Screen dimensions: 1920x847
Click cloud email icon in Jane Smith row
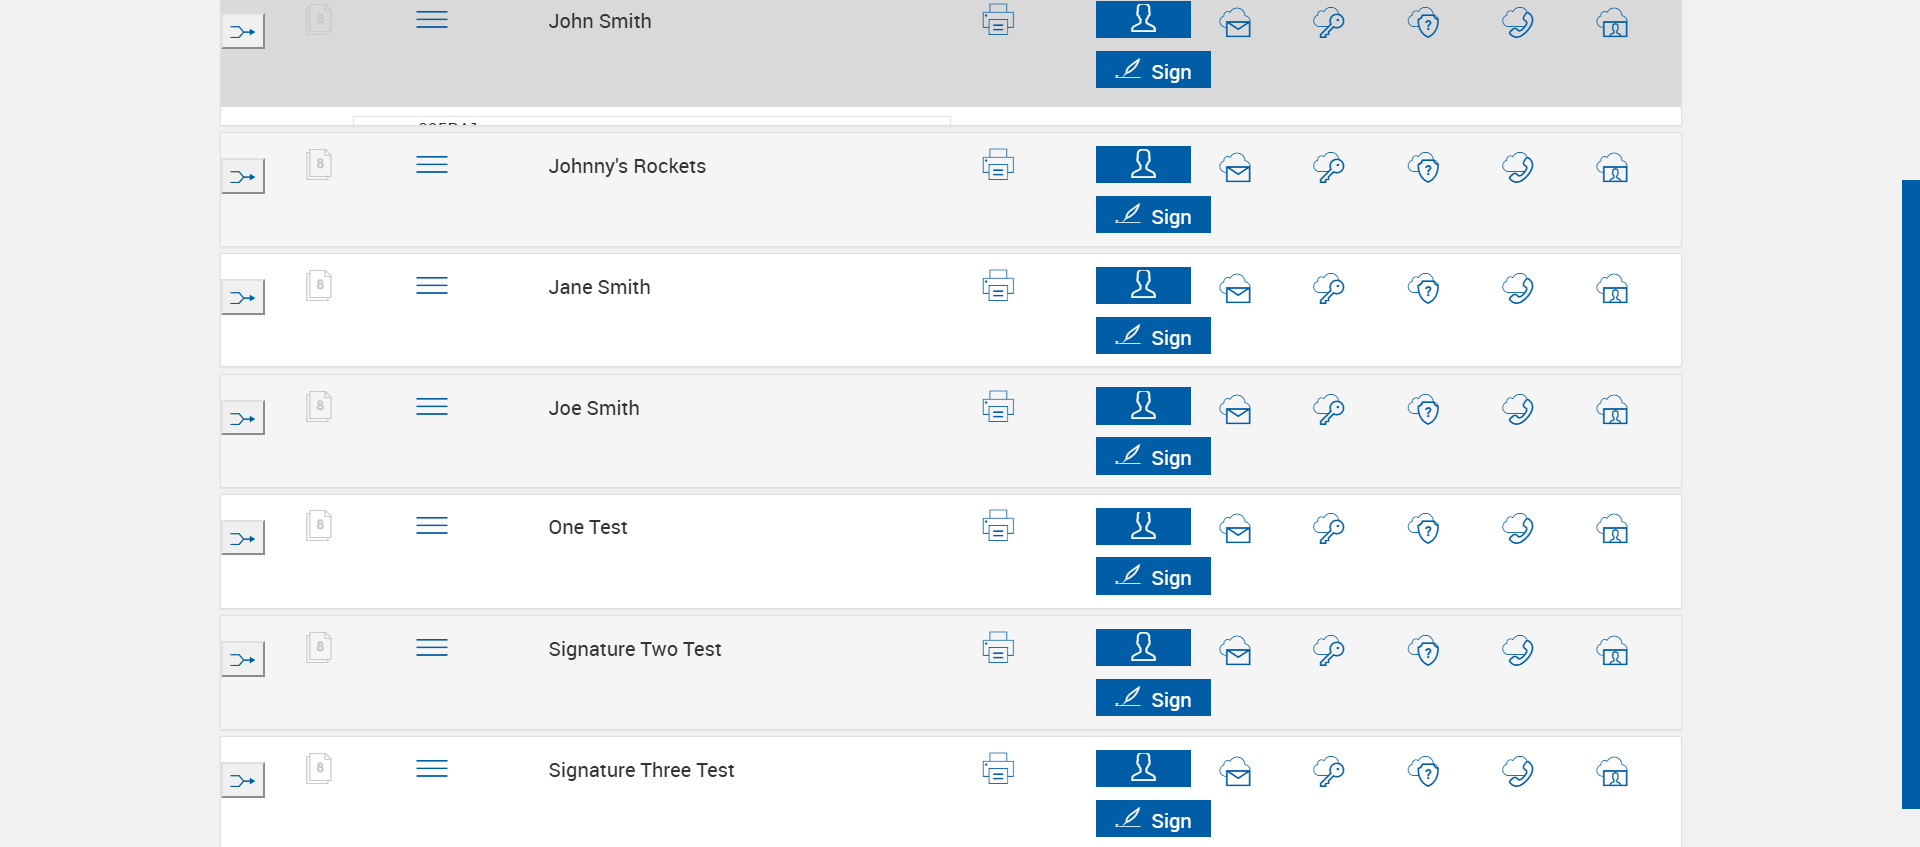1236,290
